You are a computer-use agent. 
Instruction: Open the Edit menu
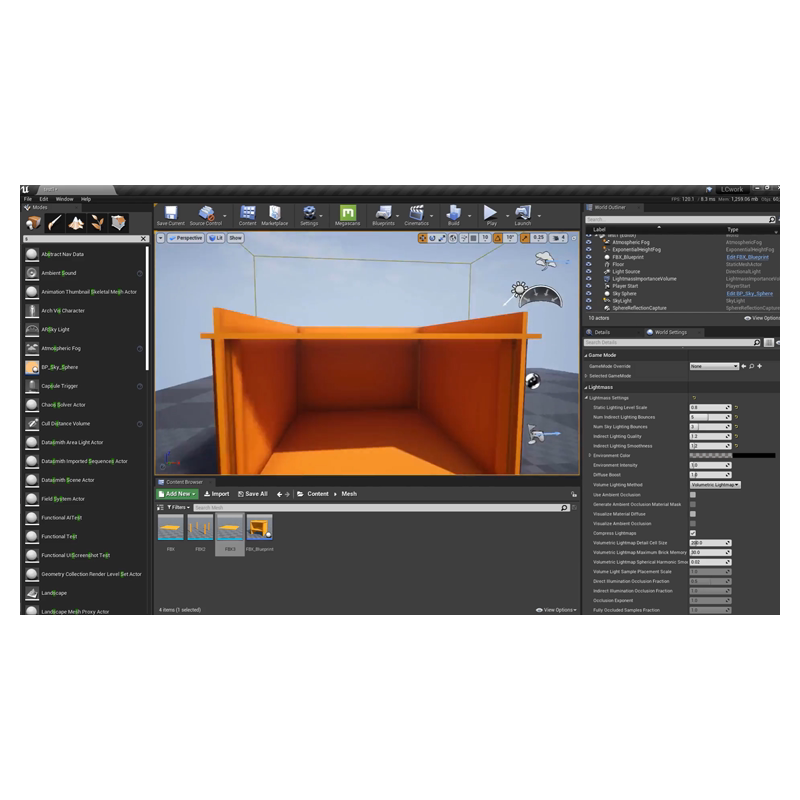coord(44,199)
